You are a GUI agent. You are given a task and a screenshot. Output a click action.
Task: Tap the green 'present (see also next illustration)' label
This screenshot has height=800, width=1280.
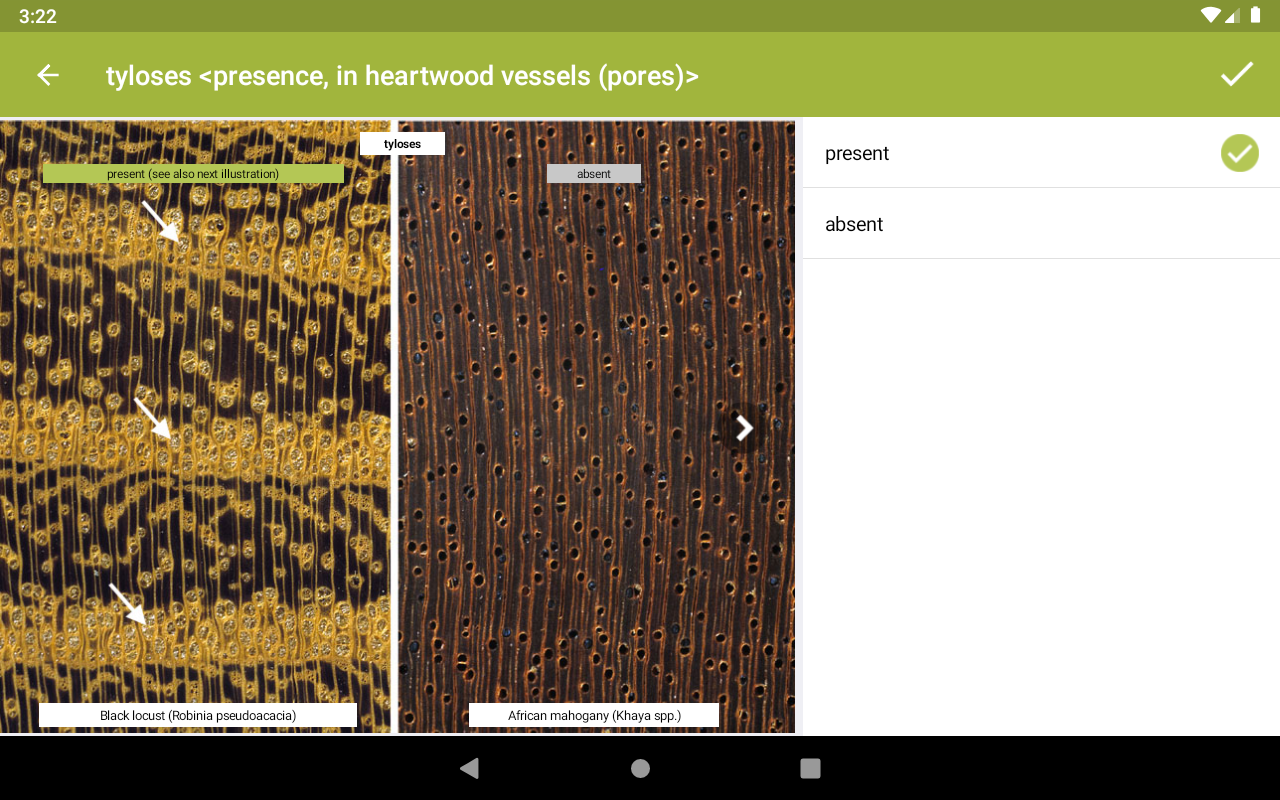[193, 174]
